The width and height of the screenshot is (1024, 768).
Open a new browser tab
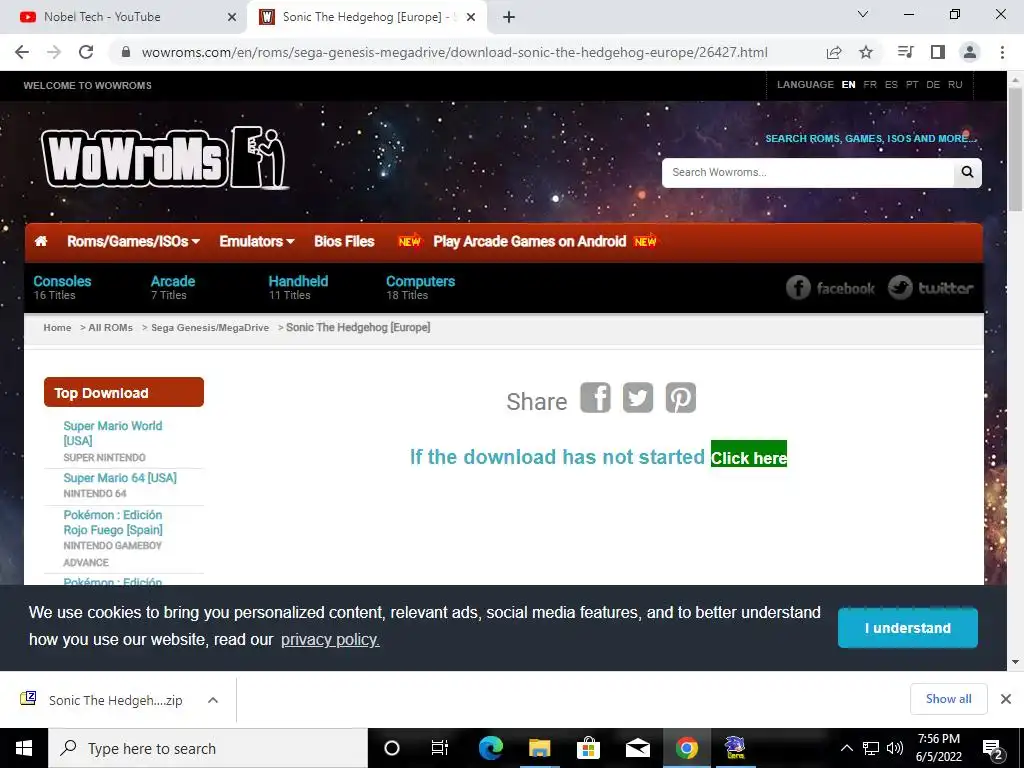coord(509,17)
